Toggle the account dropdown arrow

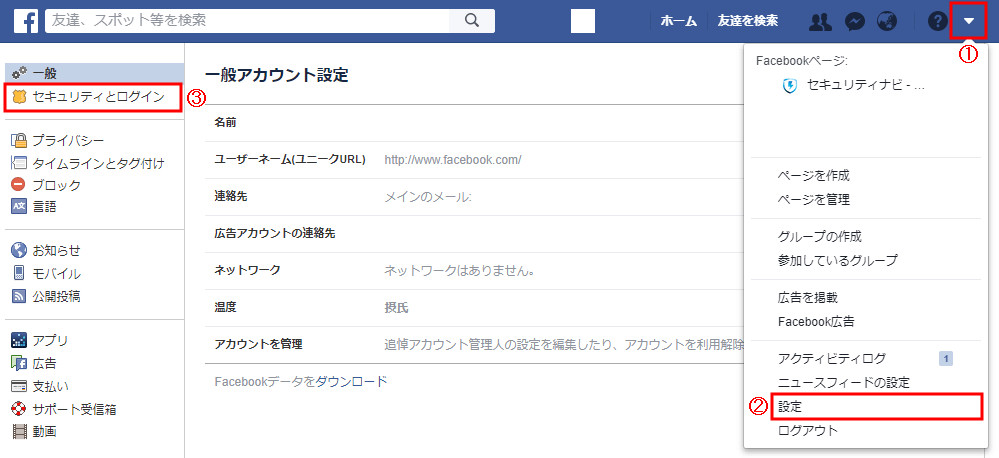(969, 21)
